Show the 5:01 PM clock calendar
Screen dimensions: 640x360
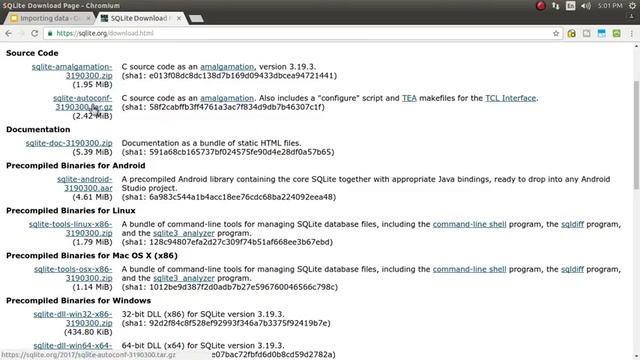610,6
